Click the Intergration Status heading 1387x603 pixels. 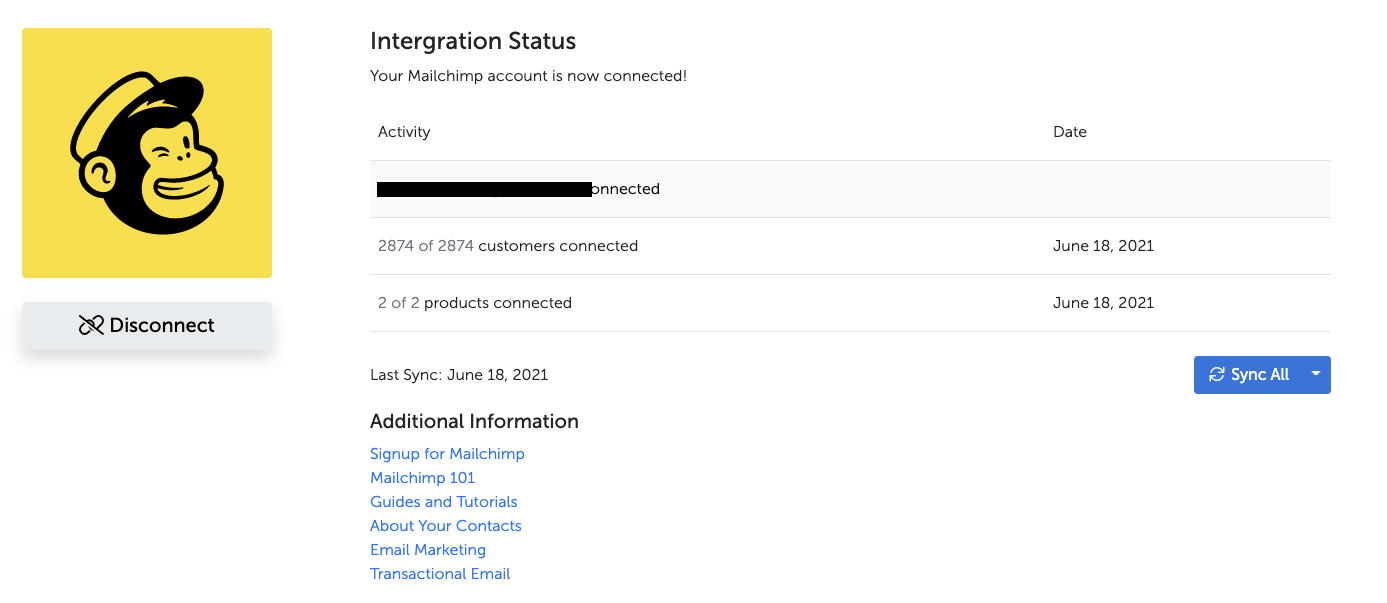473,41
